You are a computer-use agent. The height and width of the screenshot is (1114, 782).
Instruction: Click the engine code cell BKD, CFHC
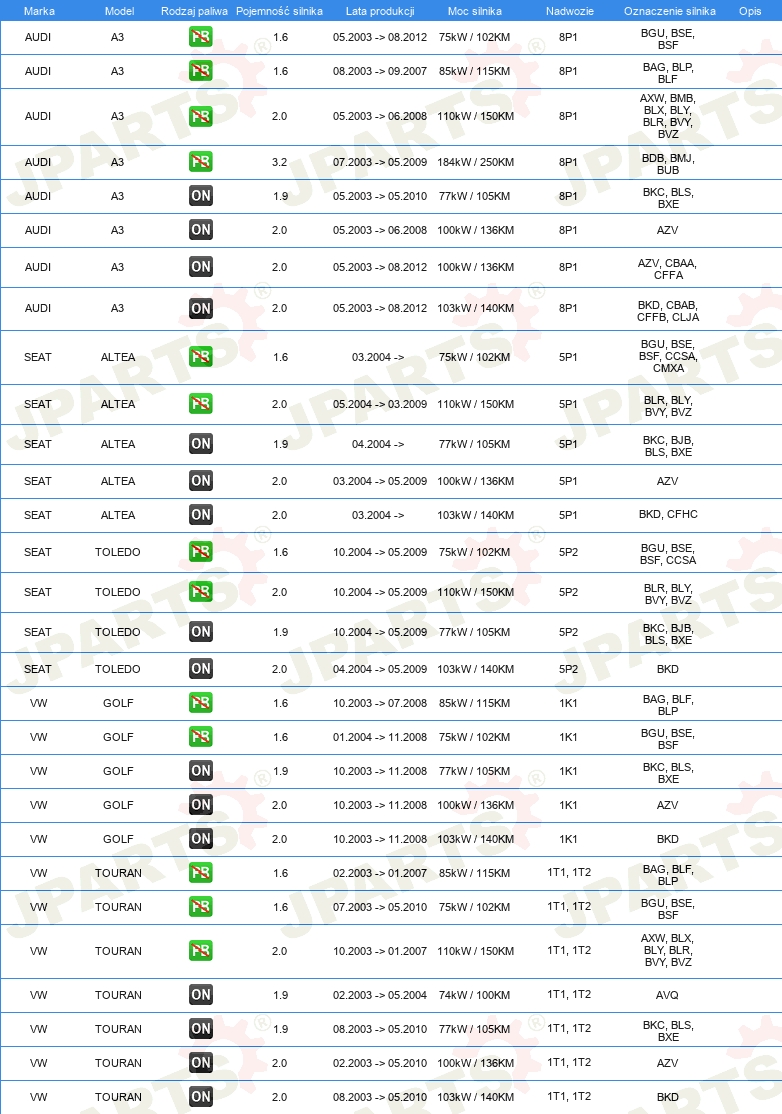[x=668, y=514]
